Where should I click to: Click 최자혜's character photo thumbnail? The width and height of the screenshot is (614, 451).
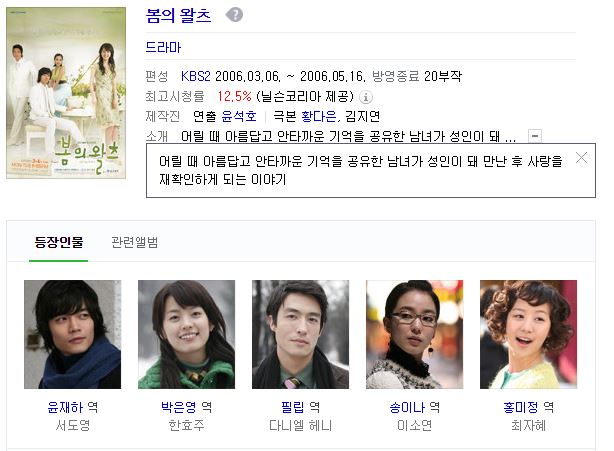coord(528,334)
